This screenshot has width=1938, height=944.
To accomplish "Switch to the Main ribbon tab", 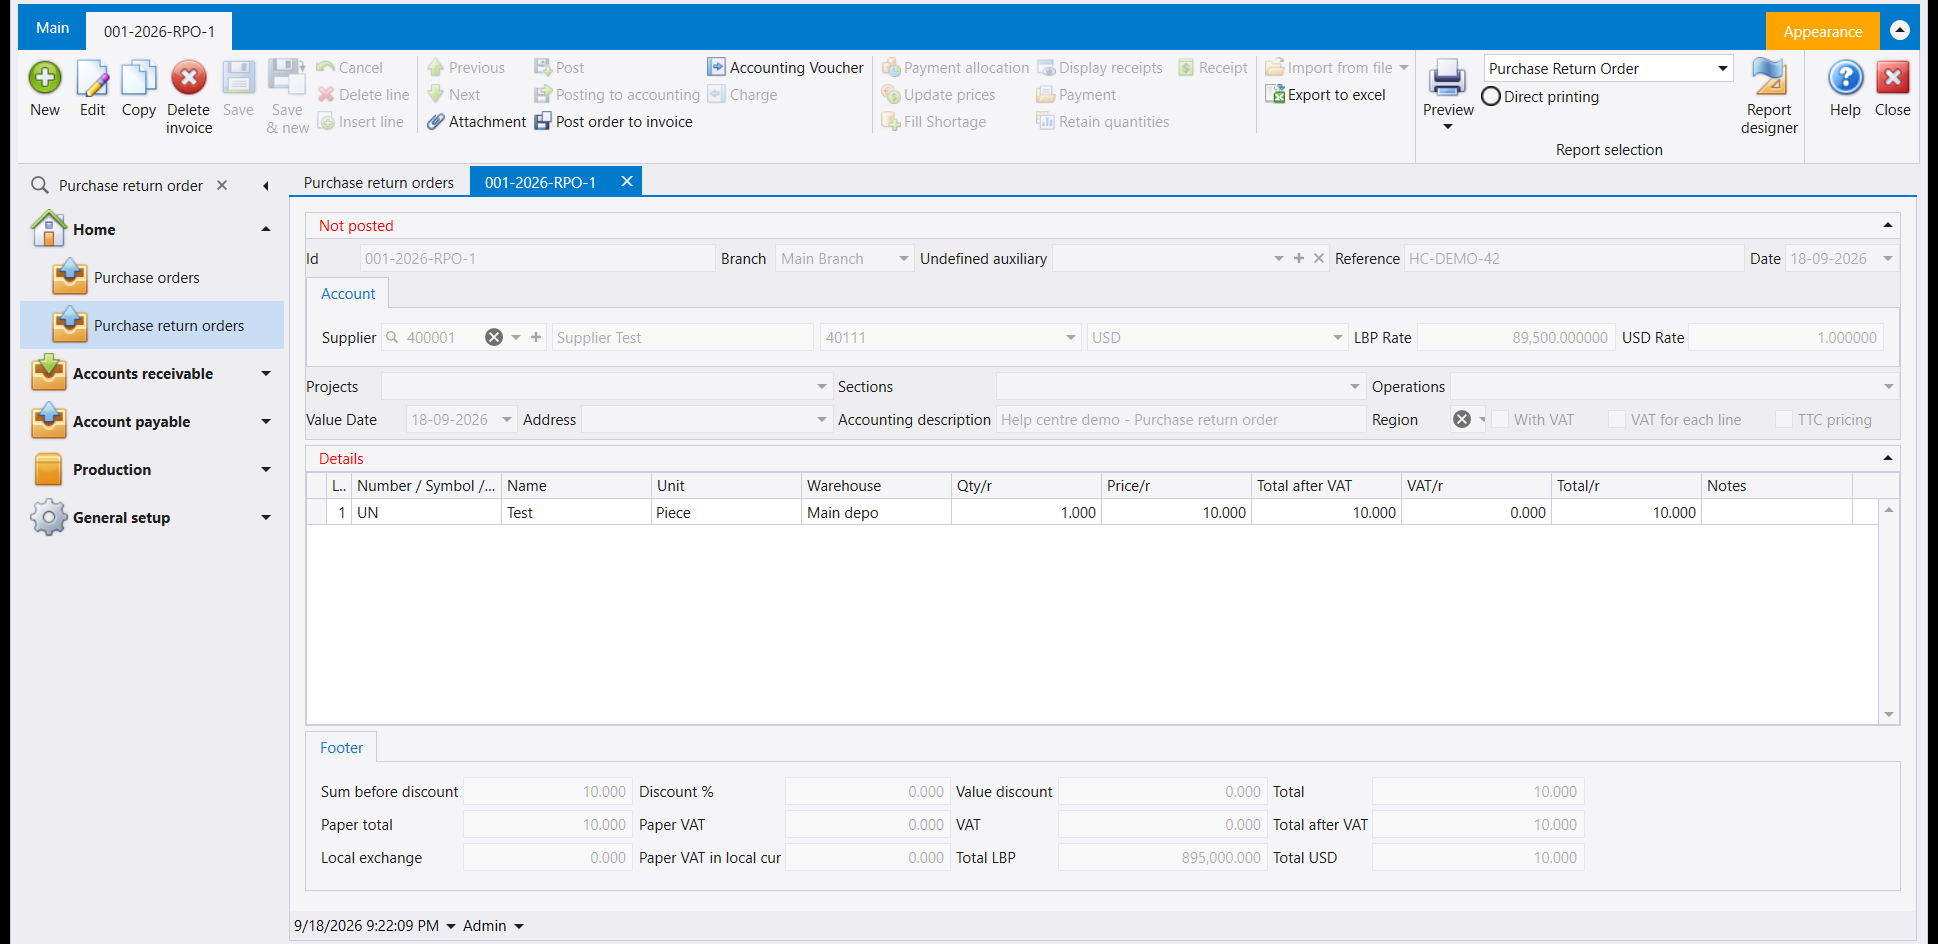I will pyautogui.click(x=52, y=28).
